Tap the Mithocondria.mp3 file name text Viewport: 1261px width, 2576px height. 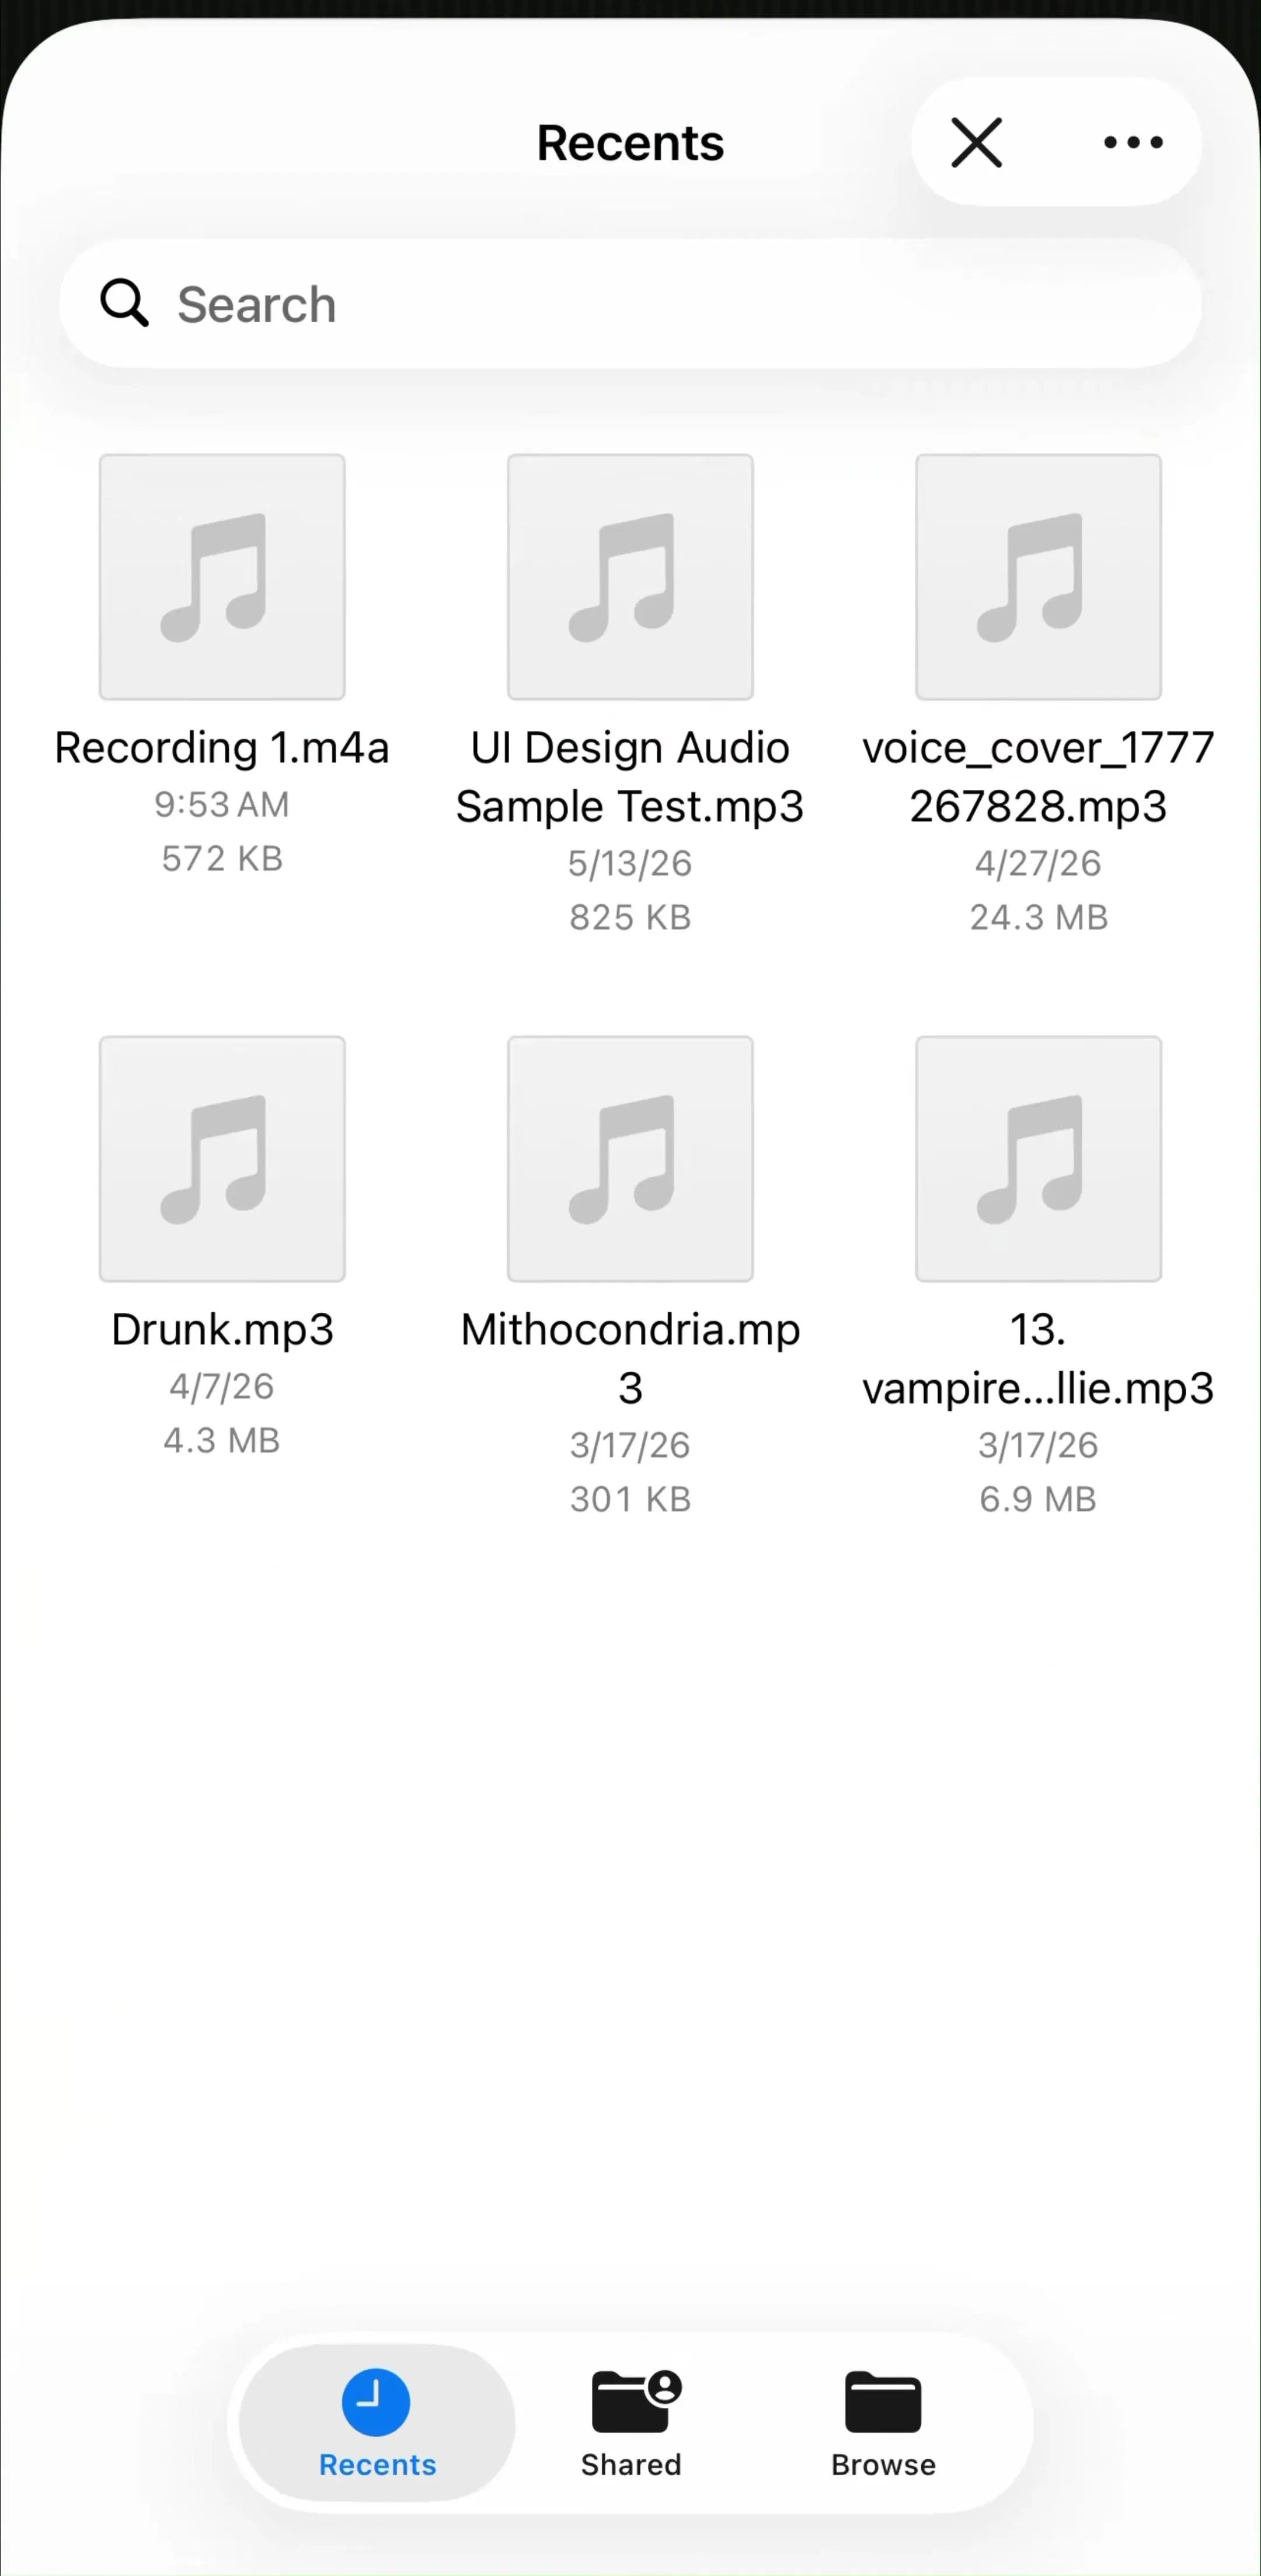630,1358
